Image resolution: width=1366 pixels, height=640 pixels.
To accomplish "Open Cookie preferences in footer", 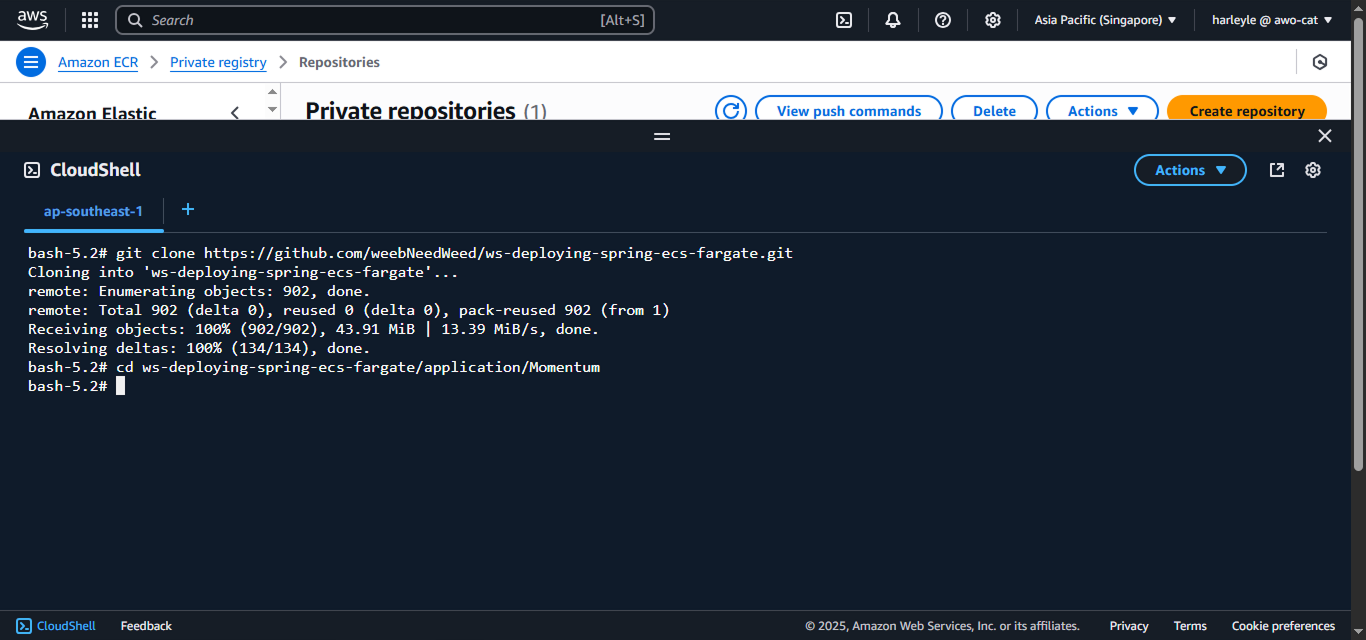I will tap(1283, 626).
